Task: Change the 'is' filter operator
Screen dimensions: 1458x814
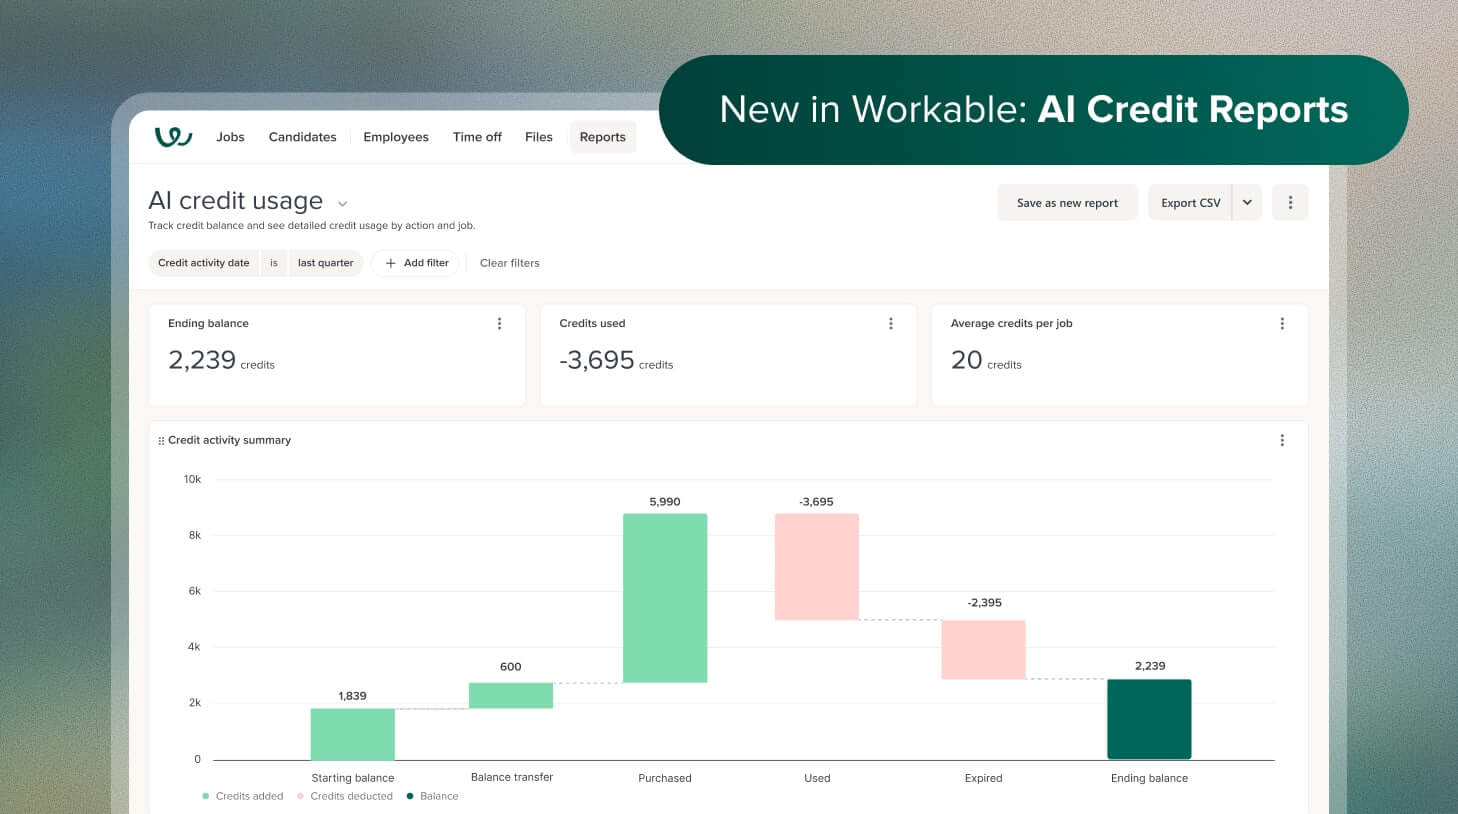Action: (x=274, y=263)
